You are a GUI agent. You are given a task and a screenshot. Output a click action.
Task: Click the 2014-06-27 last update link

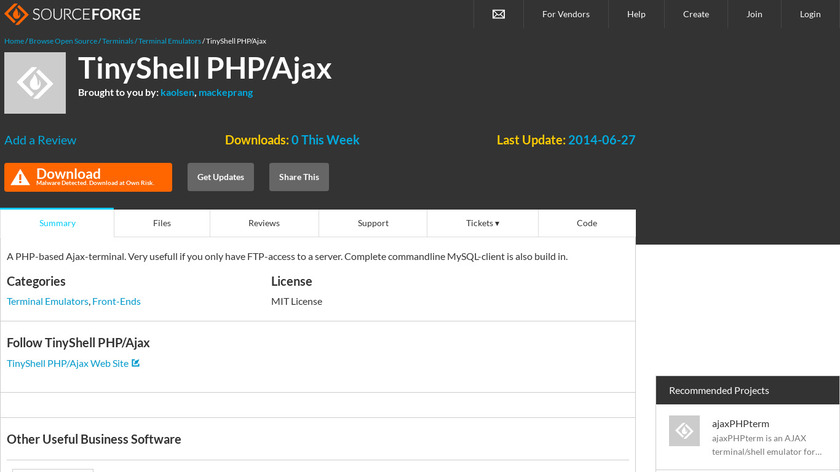point(602,140)
